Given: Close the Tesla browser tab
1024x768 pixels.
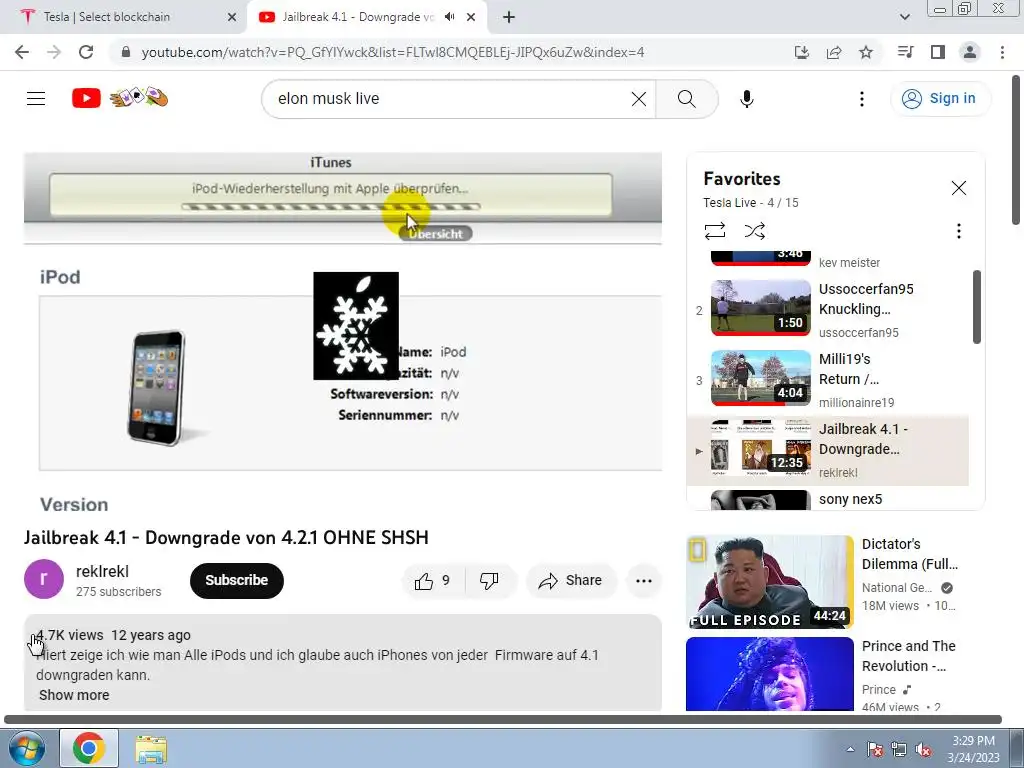Looking at the screenshot, I should [x=231, y=17].
